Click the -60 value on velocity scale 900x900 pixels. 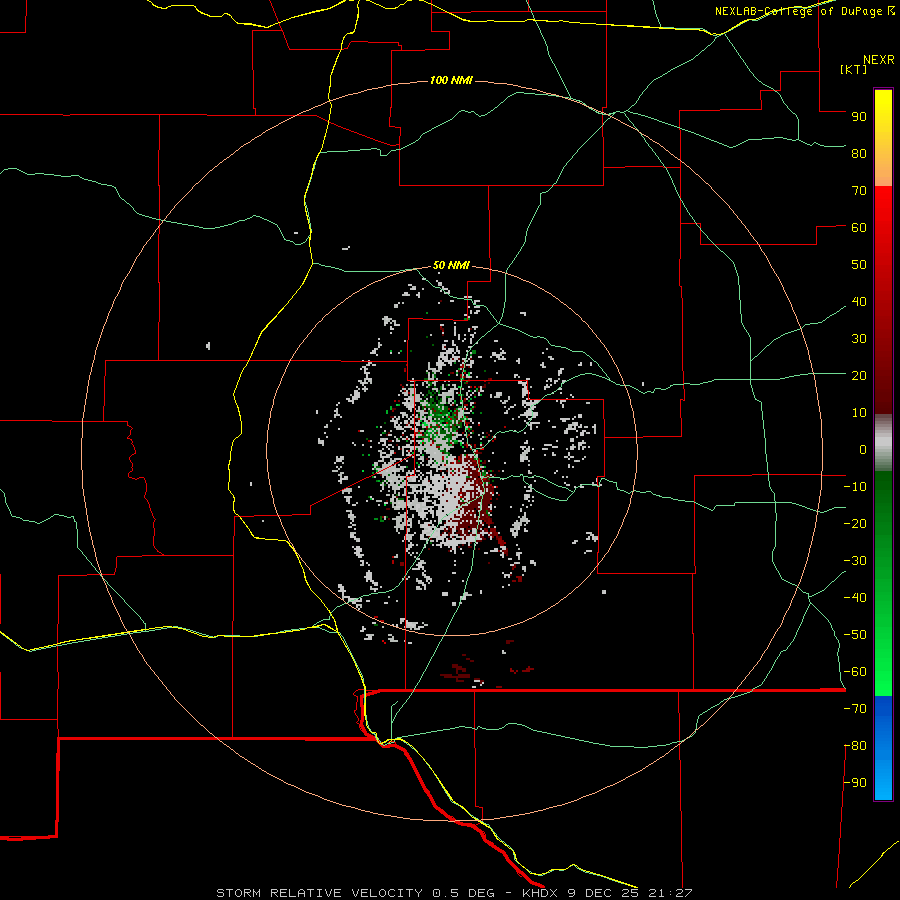coord(855,672)
